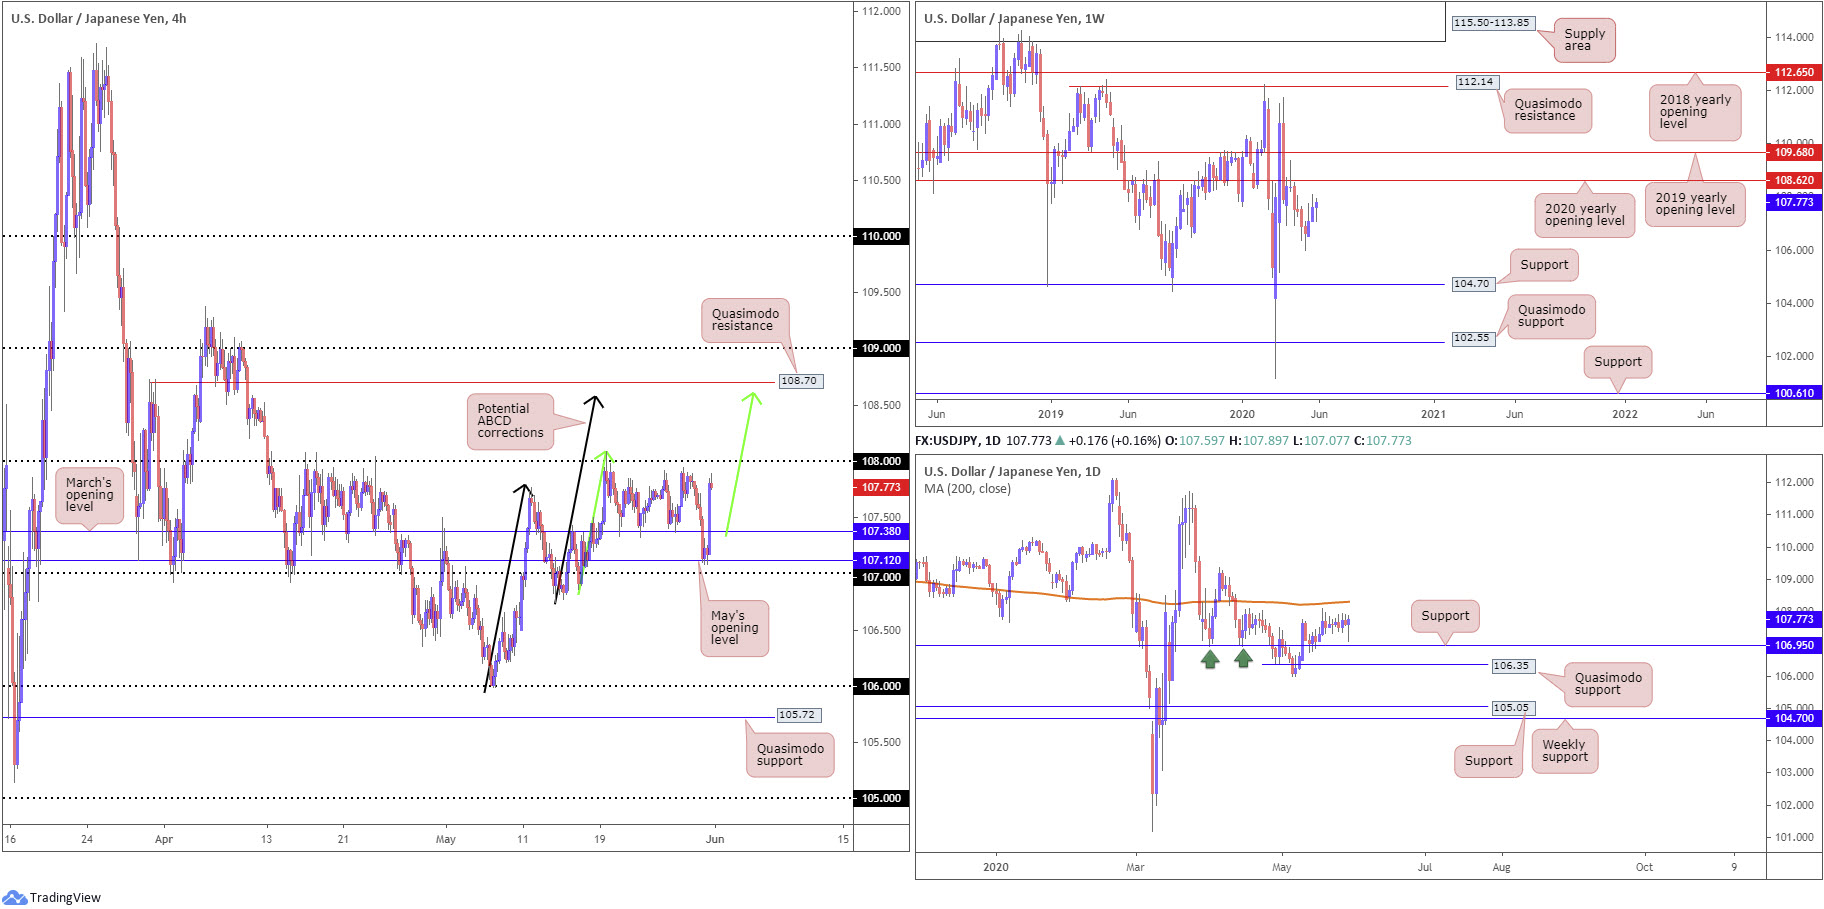The width and height of the screenshot is (1824, 909).
Task: Select the Potential ABCD corrections callout
Action: [x=510, y=421]
